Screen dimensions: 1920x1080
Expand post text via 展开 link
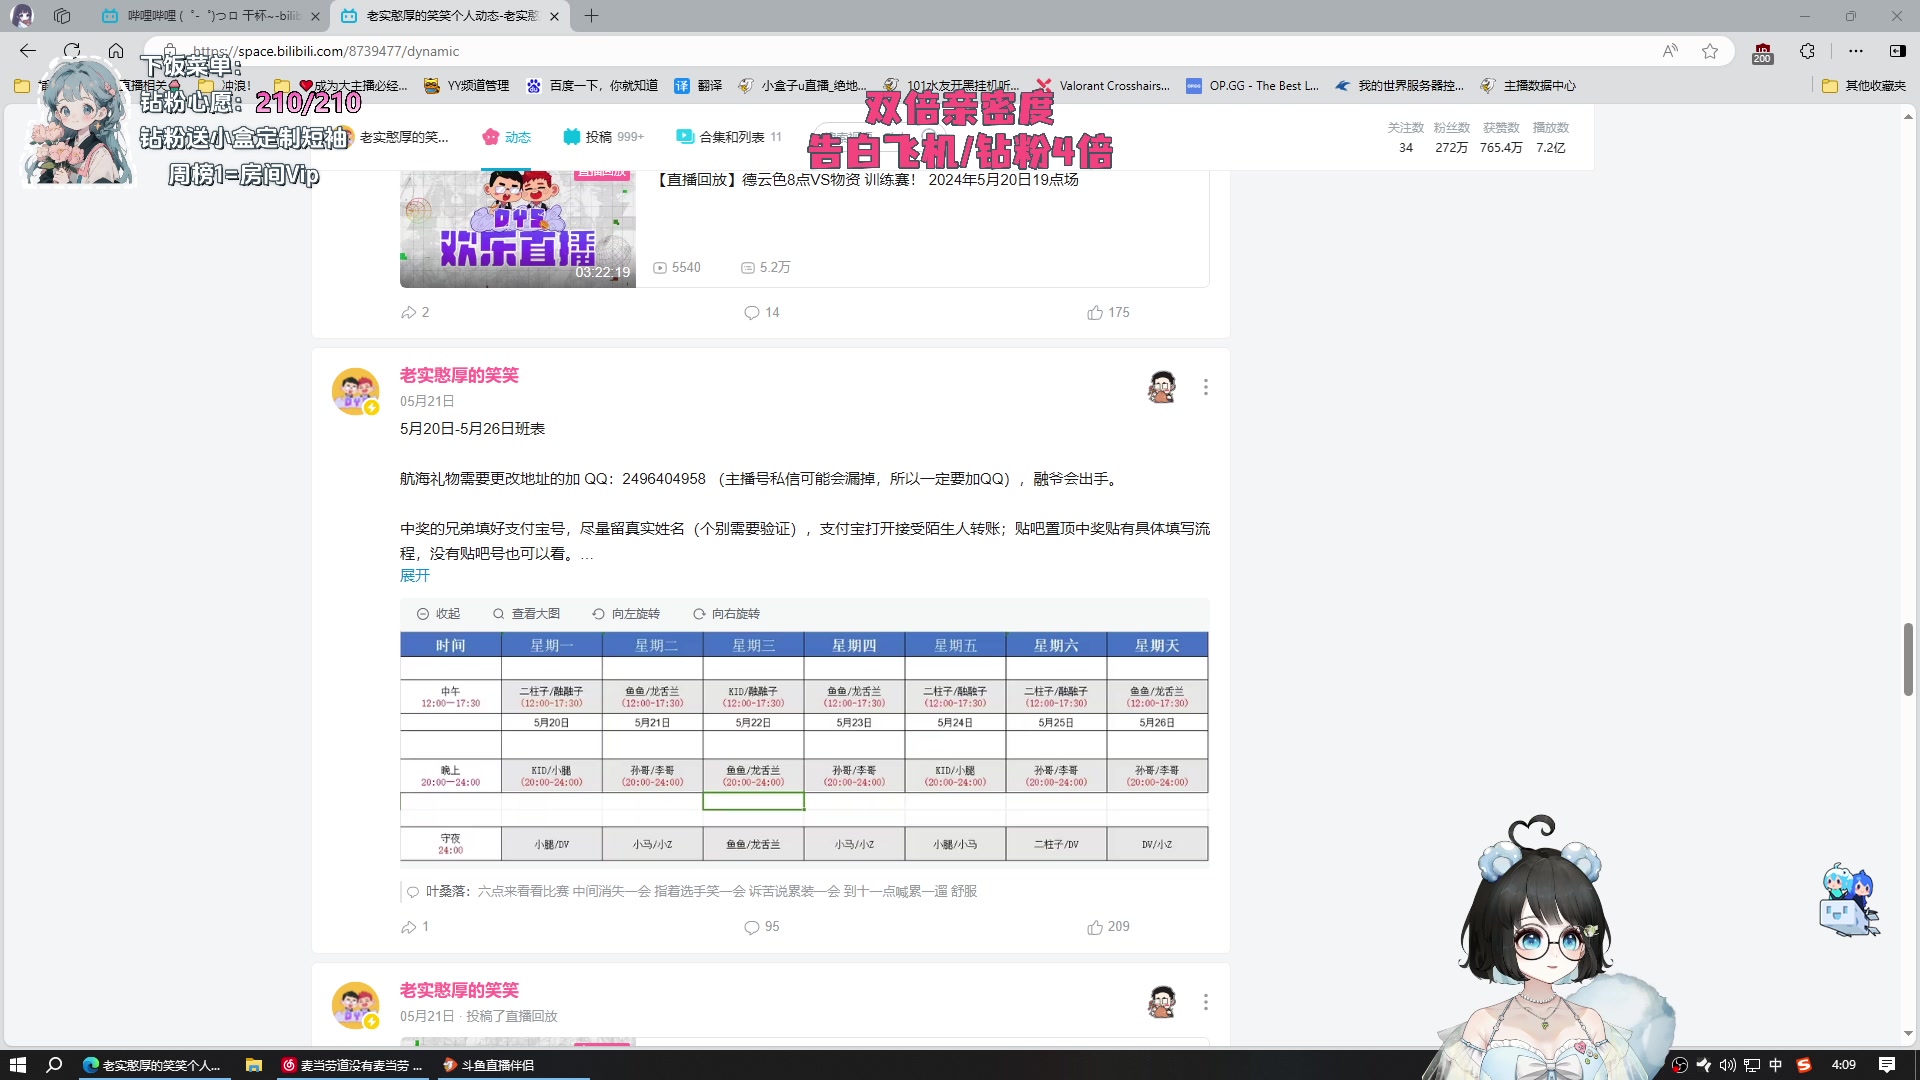(x=415, y=575)
